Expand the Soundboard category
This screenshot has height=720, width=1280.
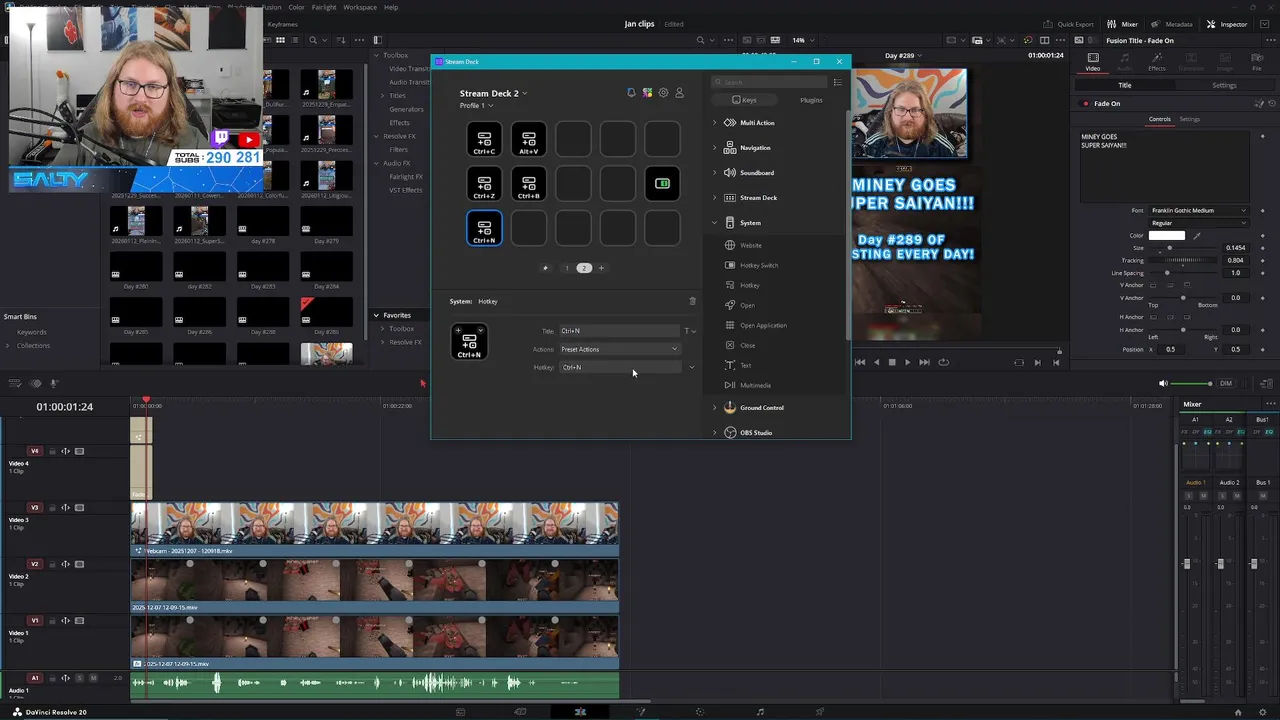click(715, 173)
